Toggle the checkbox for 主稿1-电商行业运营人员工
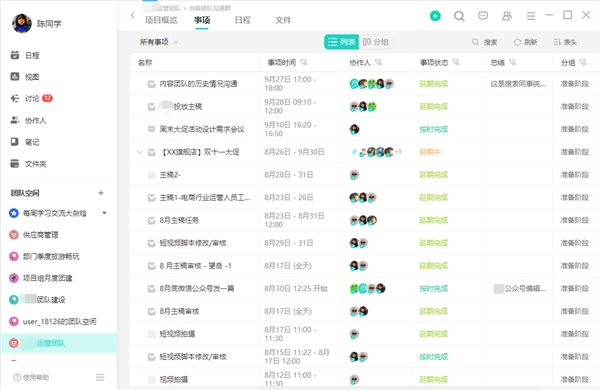Screen dimensions: 600x390 point(152,197)
